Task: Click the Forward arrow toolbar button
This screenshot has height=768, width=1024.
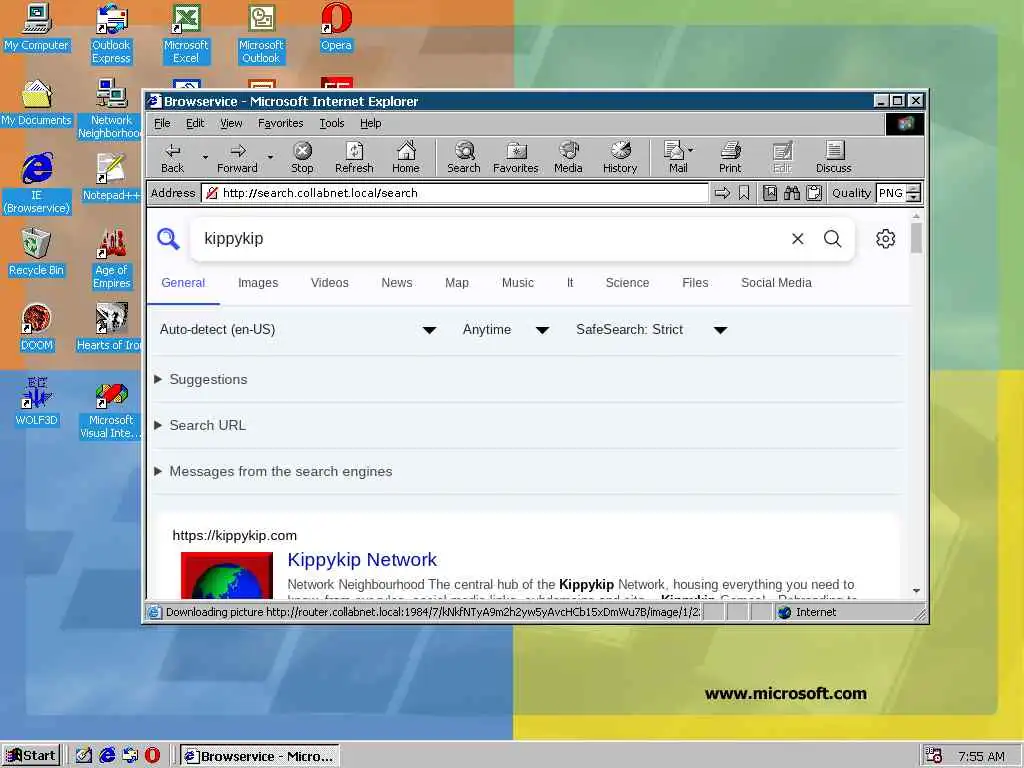Action: click(237, 157)
